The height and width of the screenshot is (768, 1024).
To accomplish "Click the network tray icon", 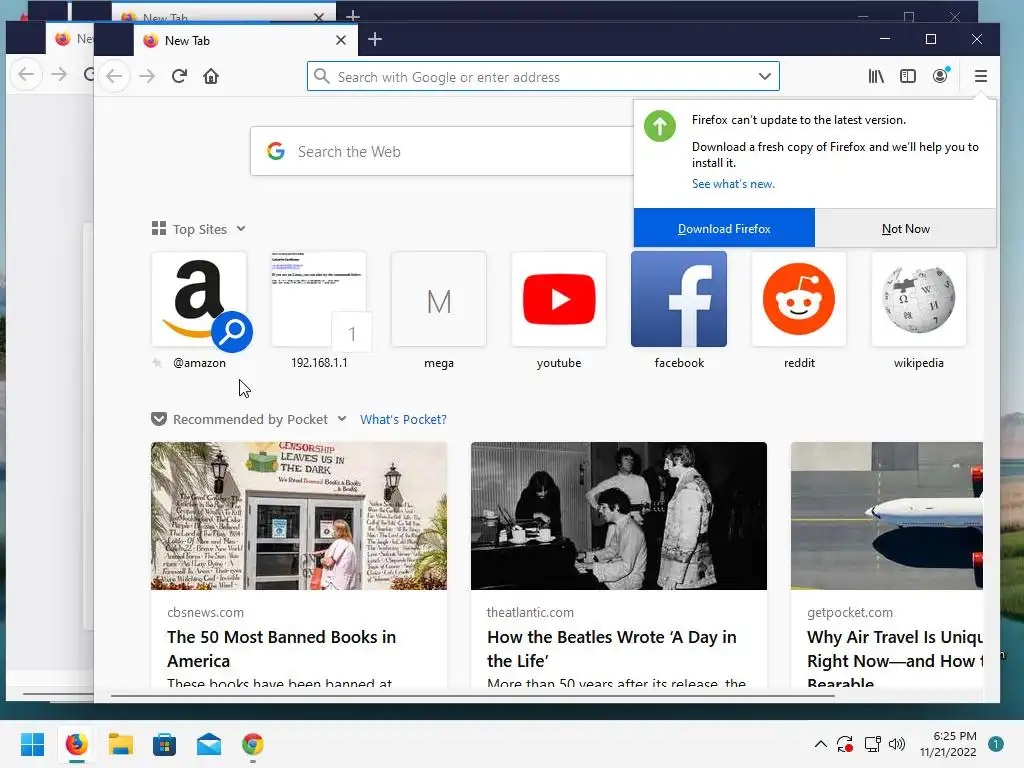I will (x=872, y=744).
